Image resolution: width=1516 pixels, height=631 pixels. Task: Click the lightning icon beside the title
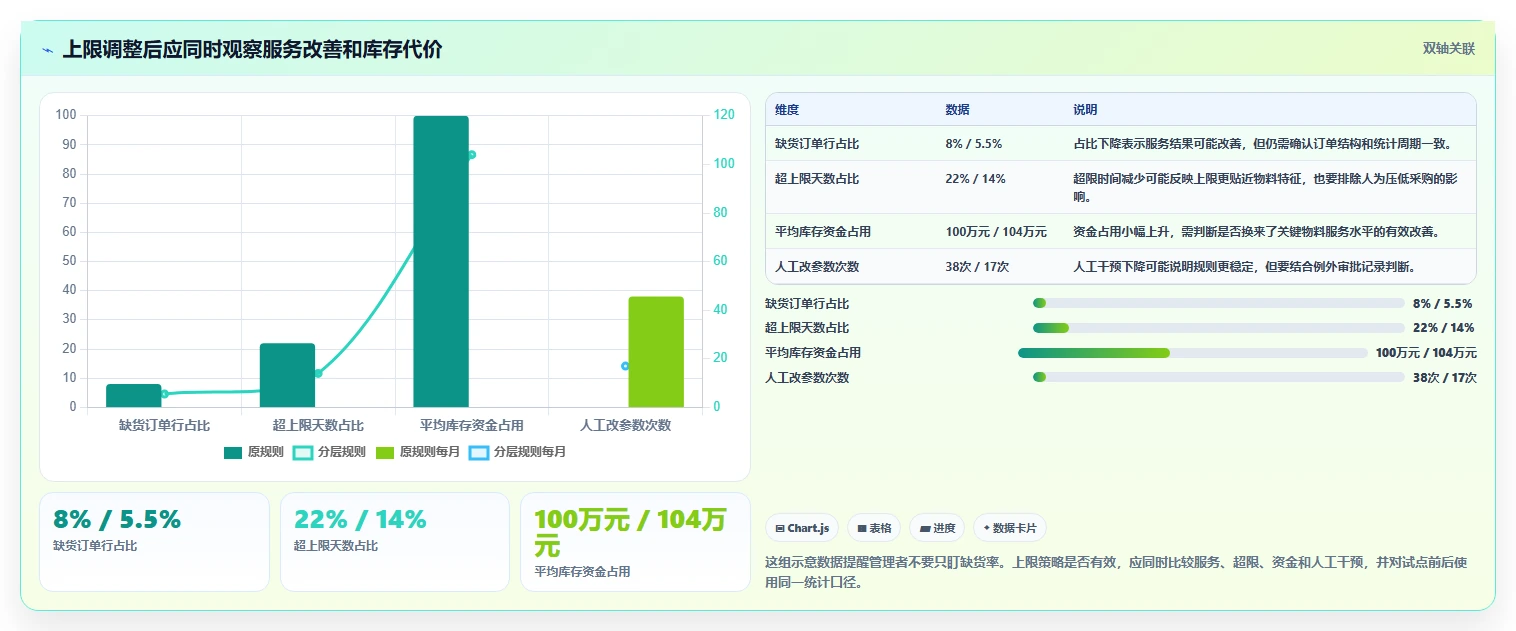coord(47,50)
